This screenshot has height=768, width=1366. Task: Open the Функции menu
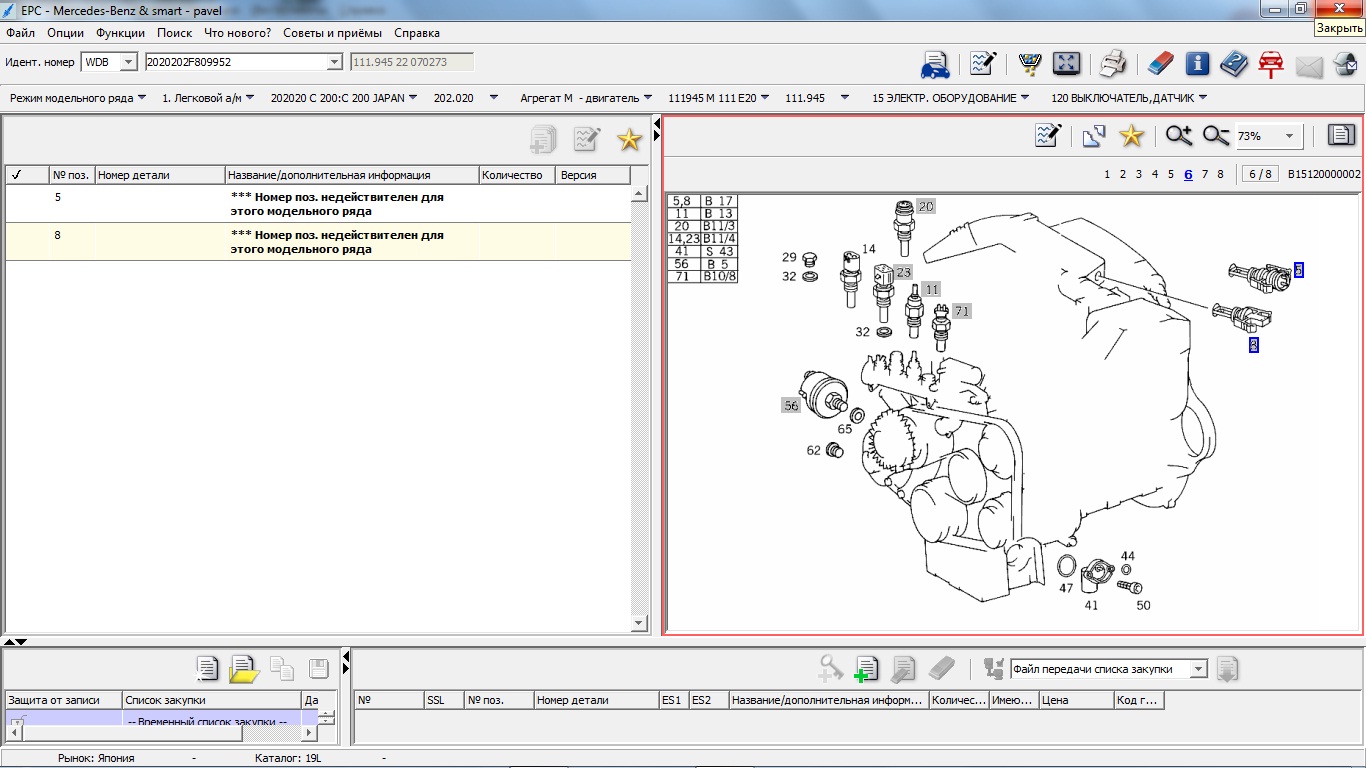[x=121, y=33]
